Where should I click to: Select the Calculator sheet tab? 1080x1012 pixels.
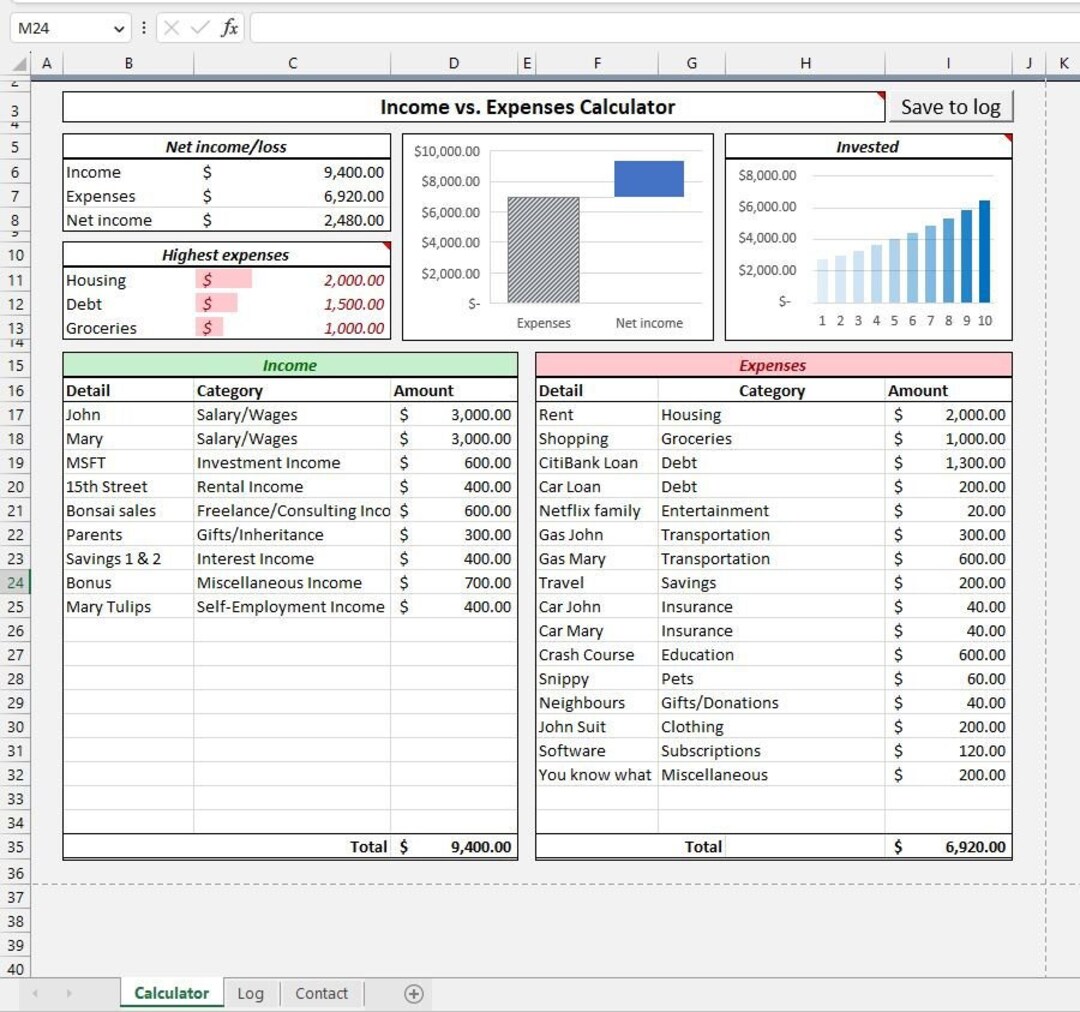point(171,993)
